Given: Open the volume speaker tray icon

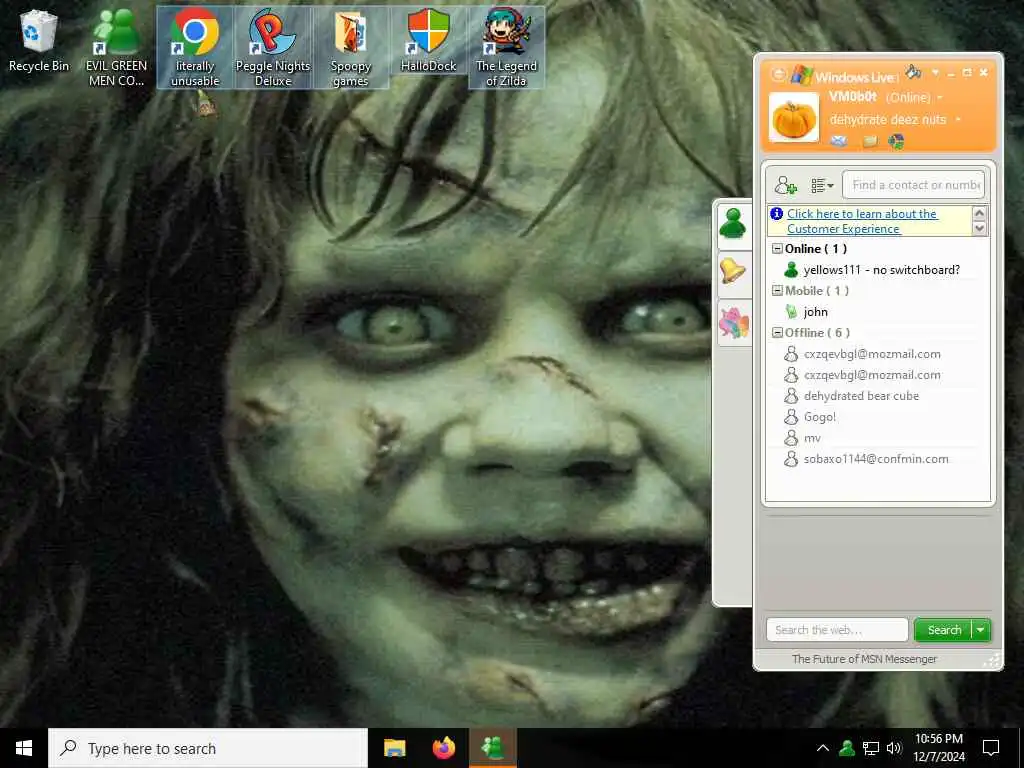Looking at the screenshot, I should pyautogui.click(x=893, y=748).
